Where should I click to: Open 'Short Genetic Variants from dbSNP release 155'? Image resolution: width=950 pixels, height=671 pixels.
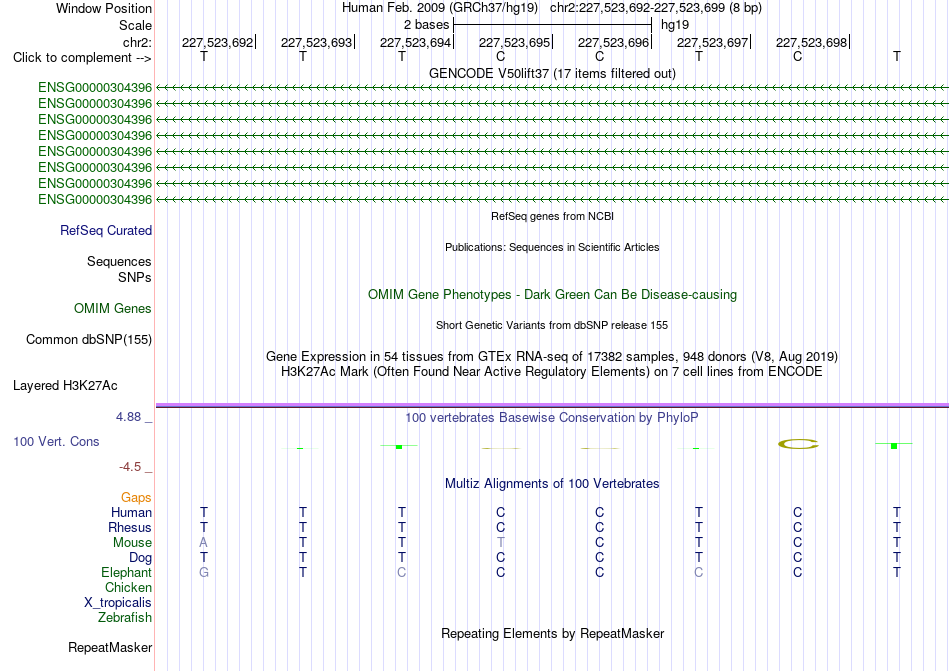click(552, 325)
